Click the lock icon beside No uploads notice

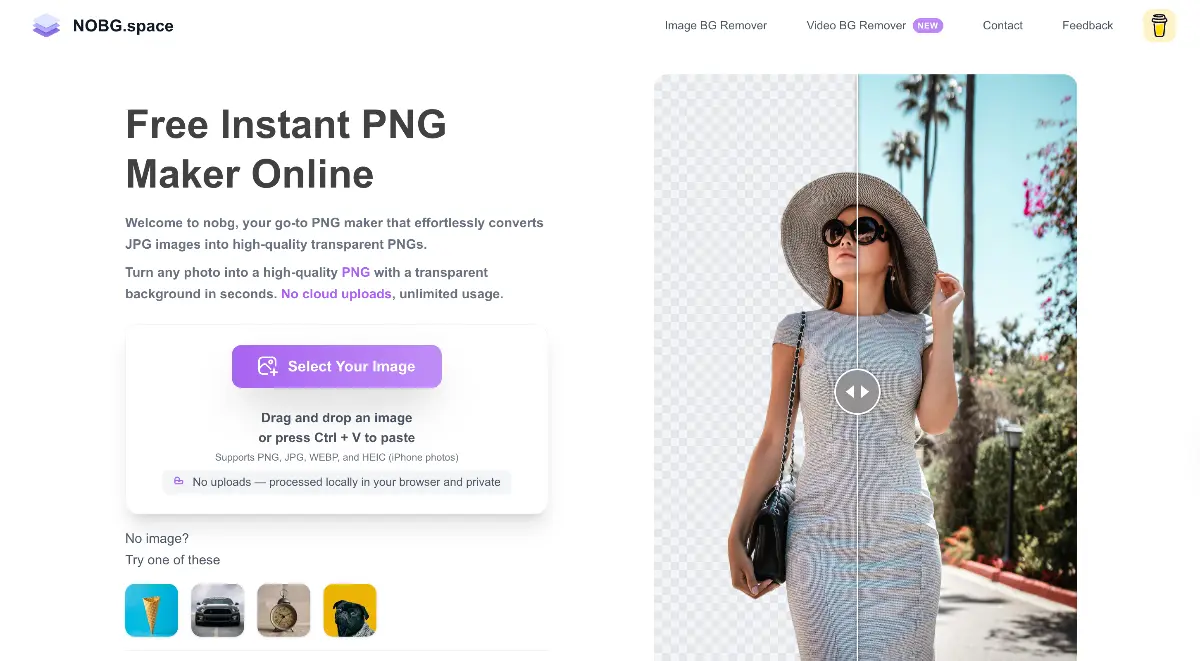179,481
